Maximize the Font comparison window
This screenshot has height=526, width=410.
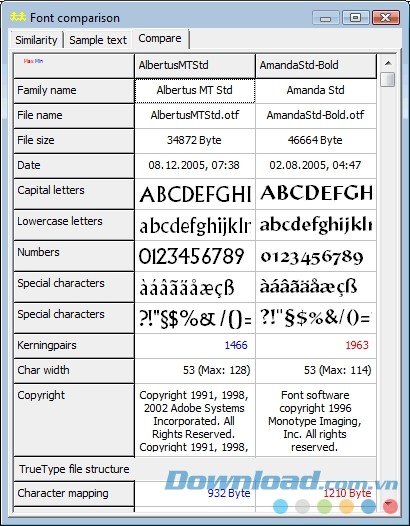[355, 17]
